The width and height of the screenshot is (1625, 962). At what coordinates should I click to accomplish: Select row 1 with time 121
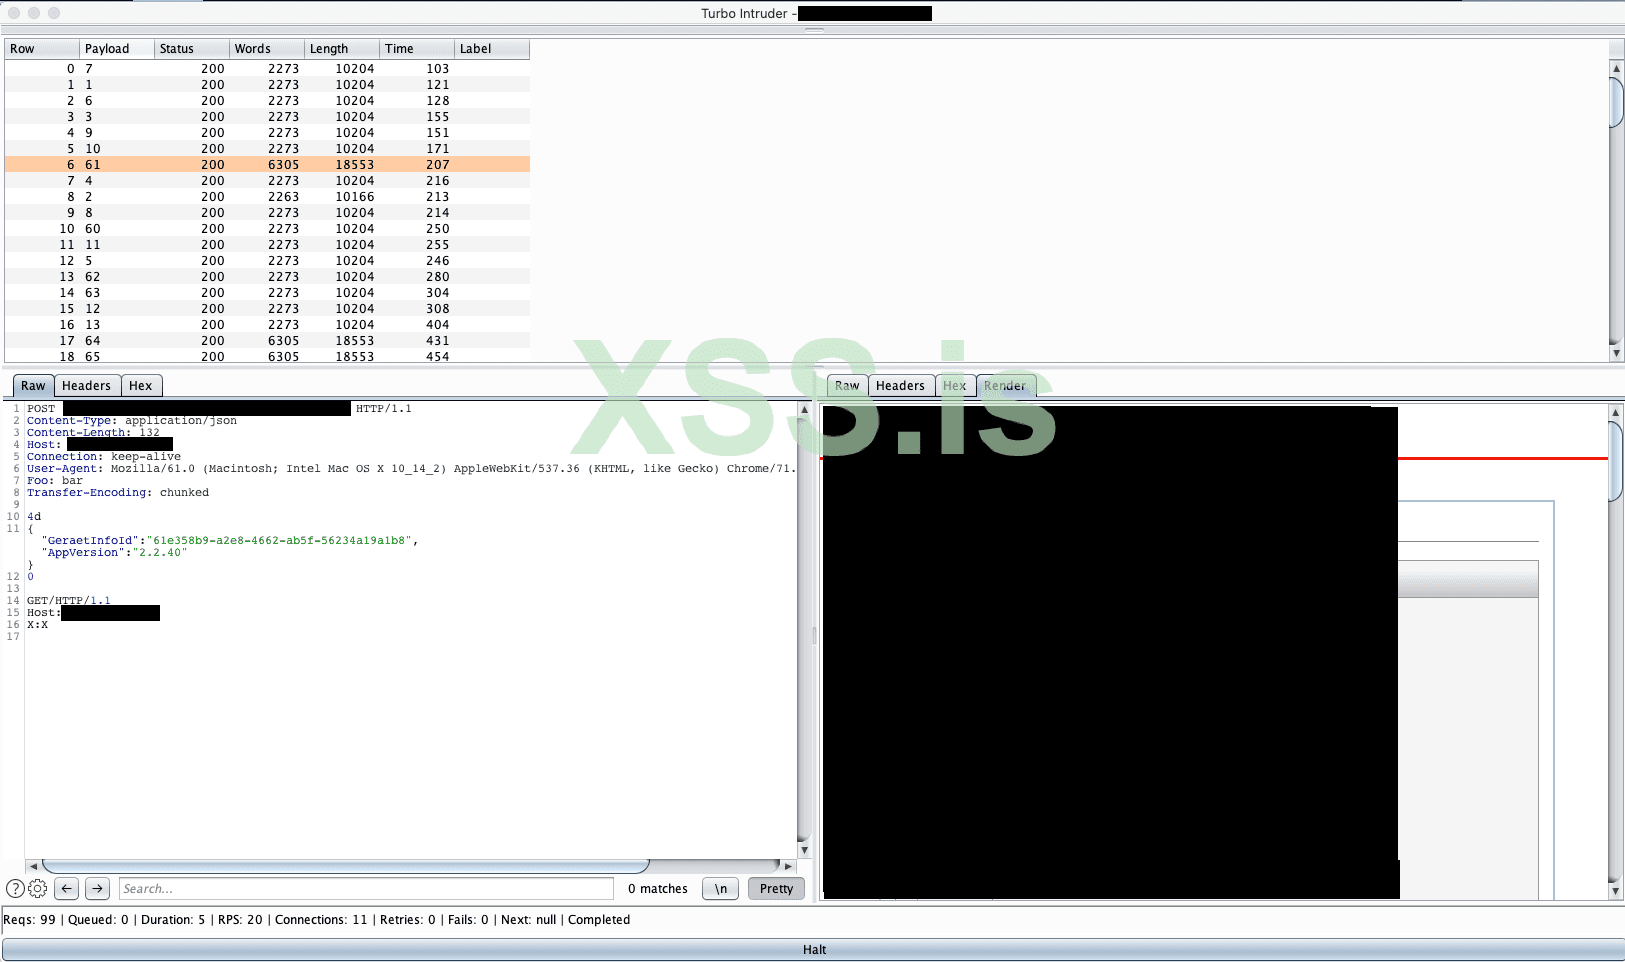coord(267,85)
